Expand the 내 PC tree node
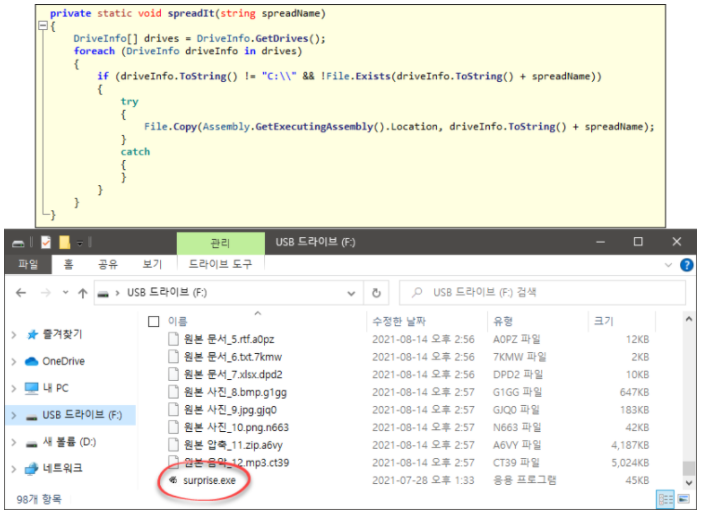This screenshot has height=514, width=702. (14, 388)
